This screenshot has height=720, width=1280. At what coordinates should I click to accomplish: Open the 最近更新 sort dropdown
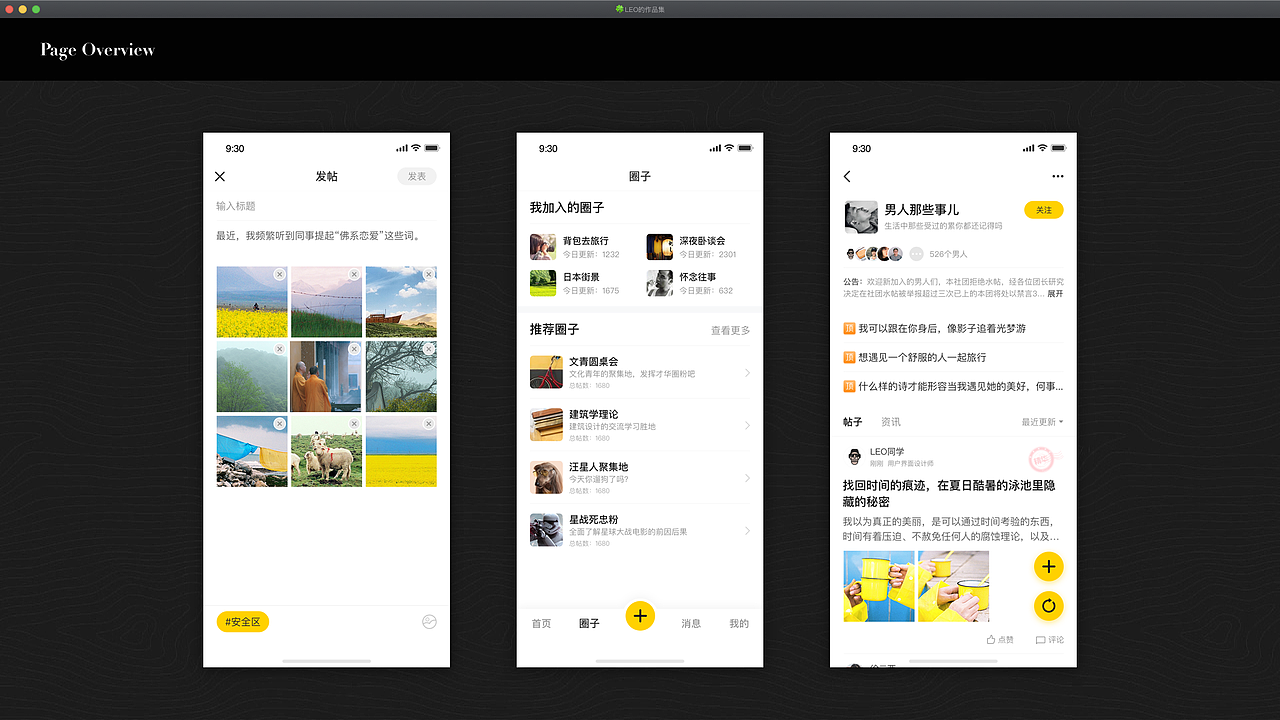point(1042,422)
